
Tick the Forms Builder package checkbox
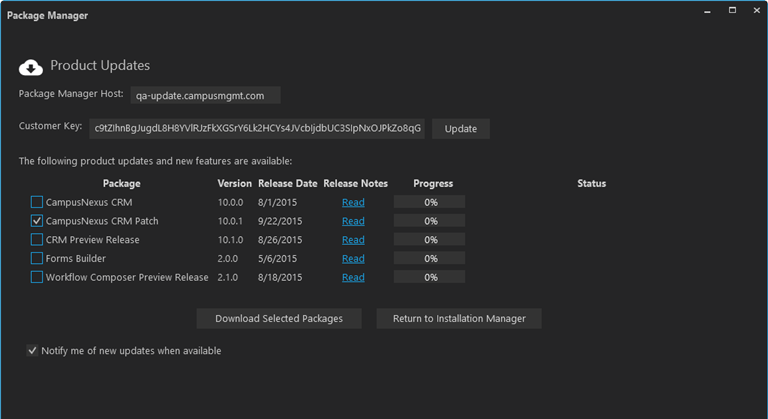coord(37,258)
